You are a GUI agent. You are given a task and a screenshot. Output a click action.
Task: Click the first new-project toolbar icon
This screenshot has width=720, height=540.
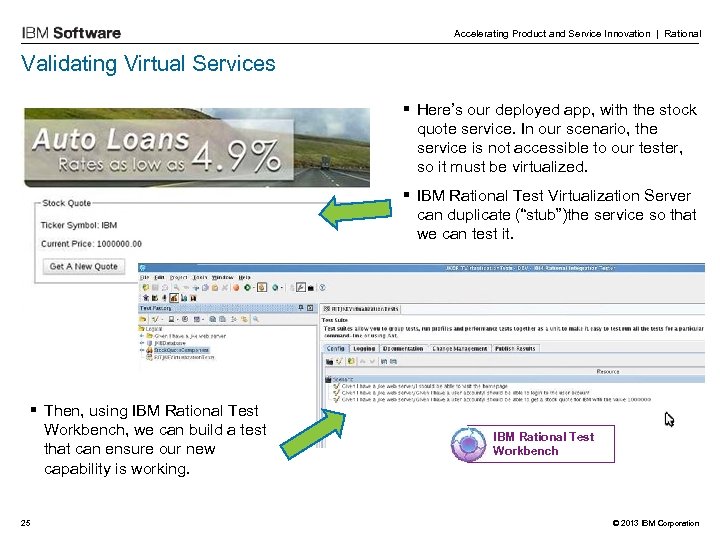coord(146,287)
